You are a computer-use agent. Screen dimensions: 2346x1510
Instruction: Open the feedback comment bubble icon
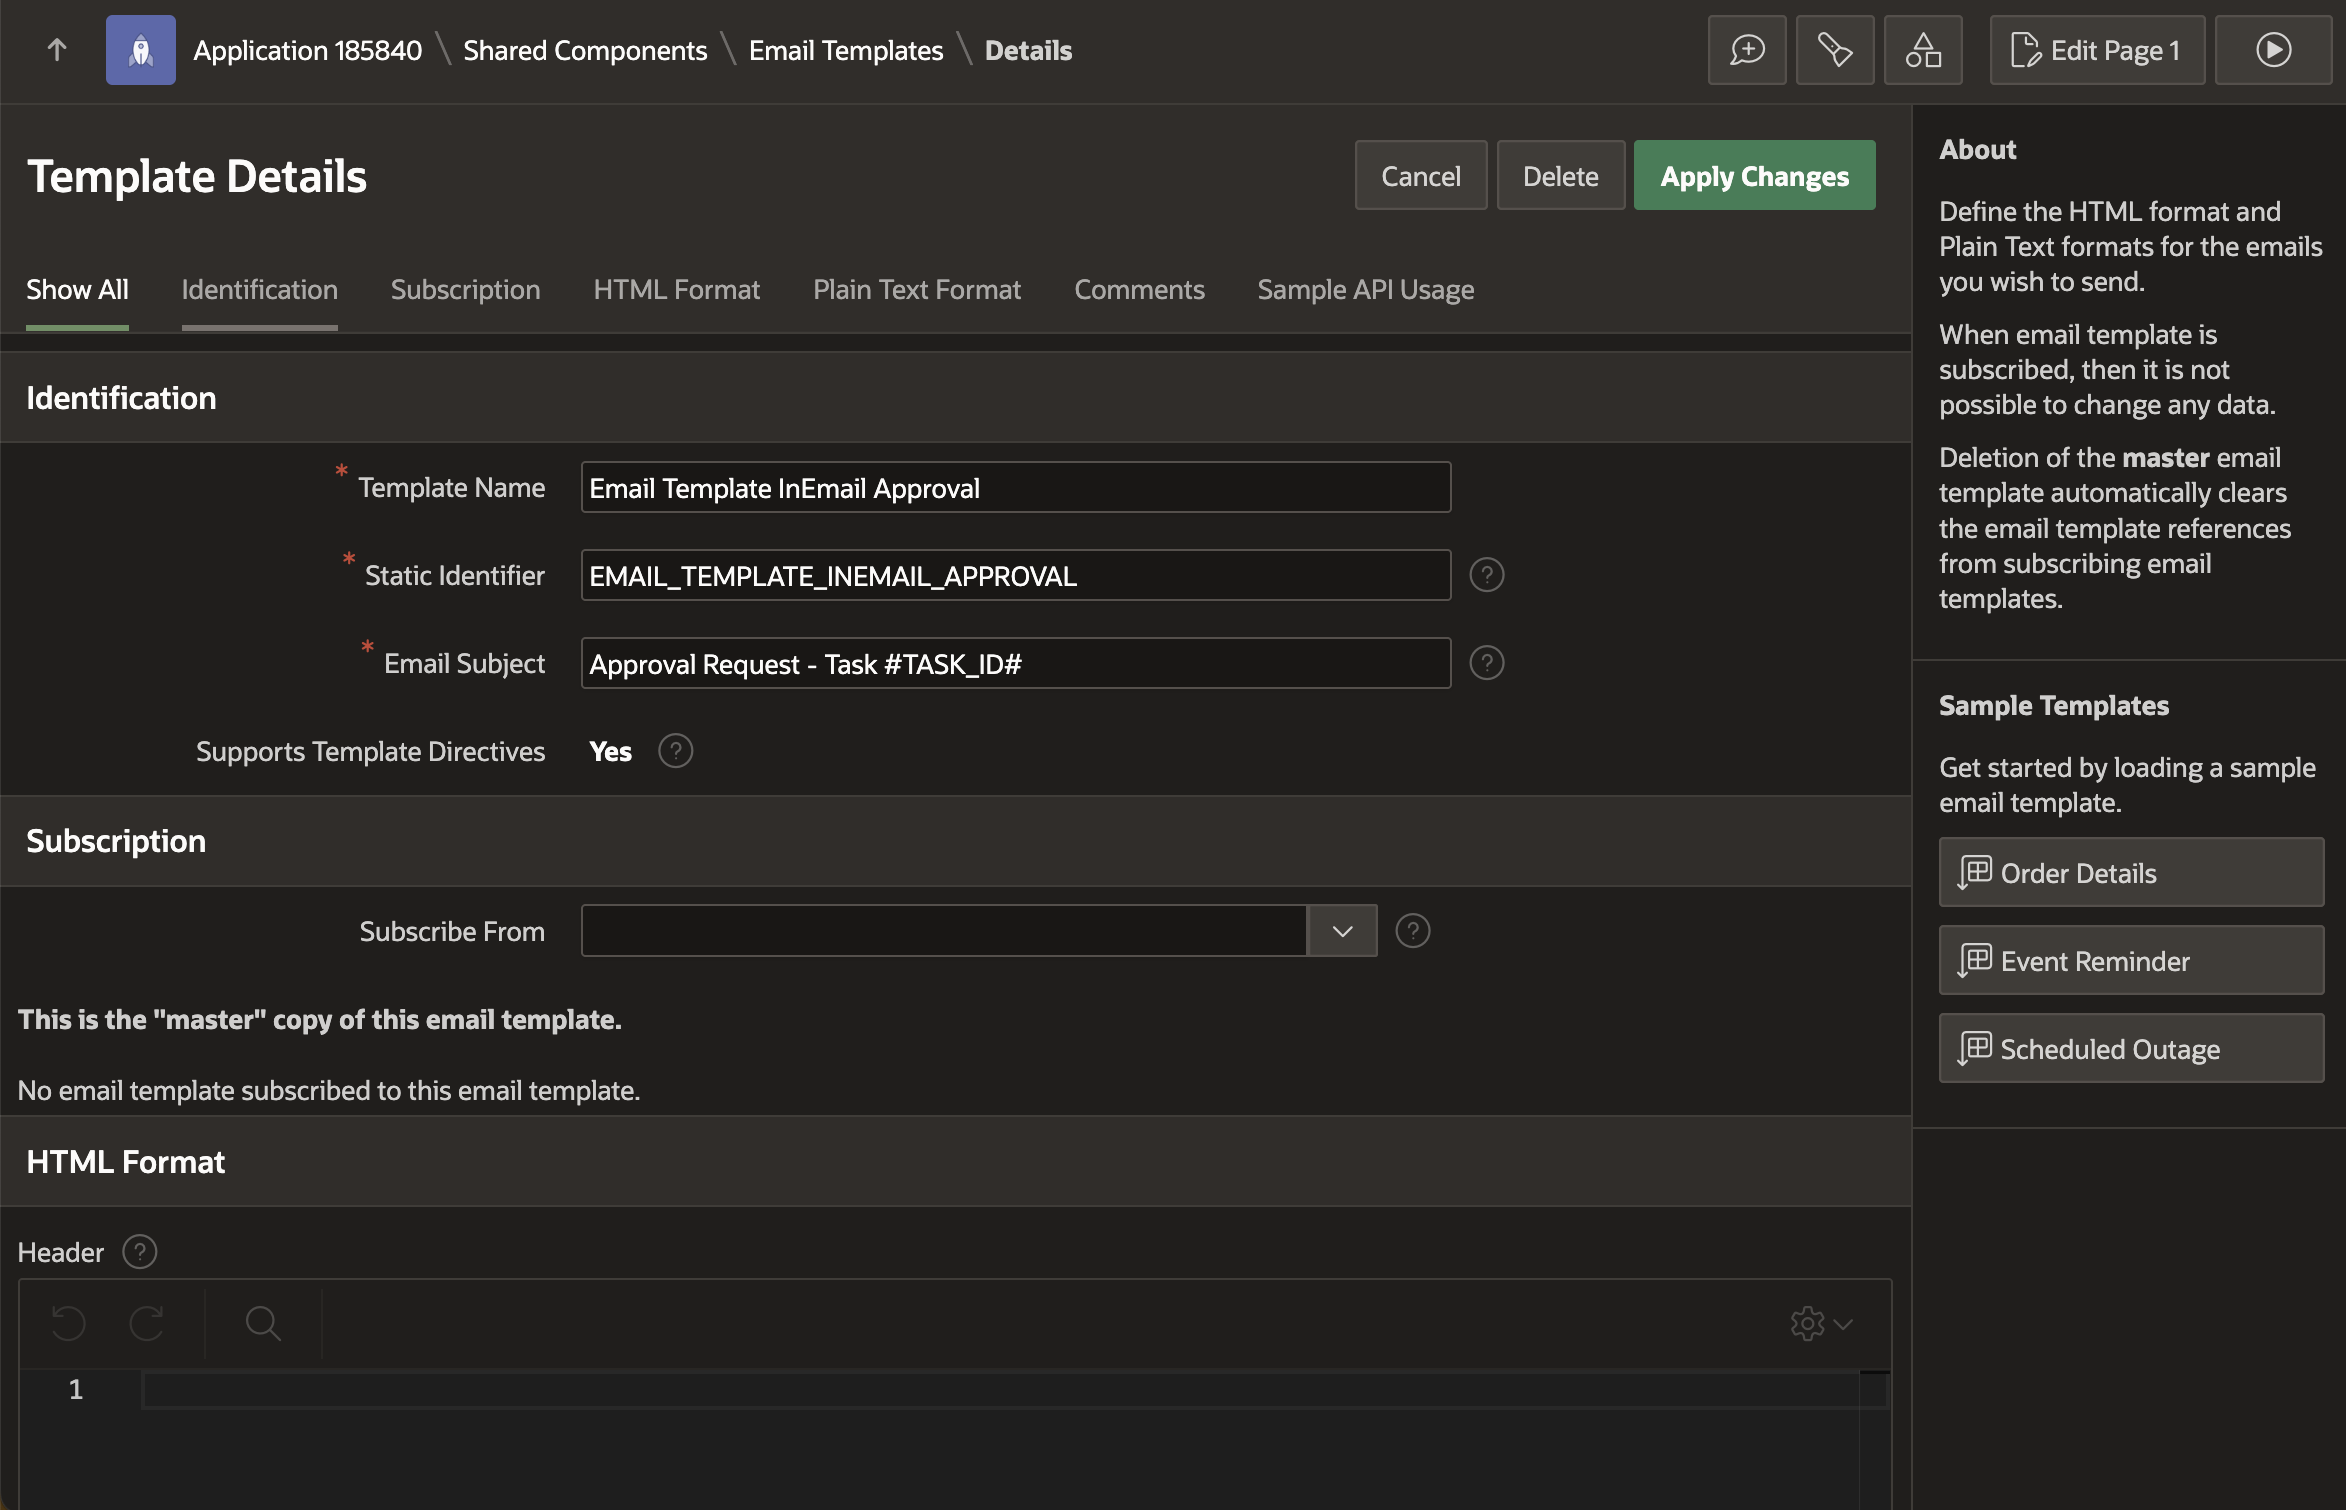tap(1746, 50)
